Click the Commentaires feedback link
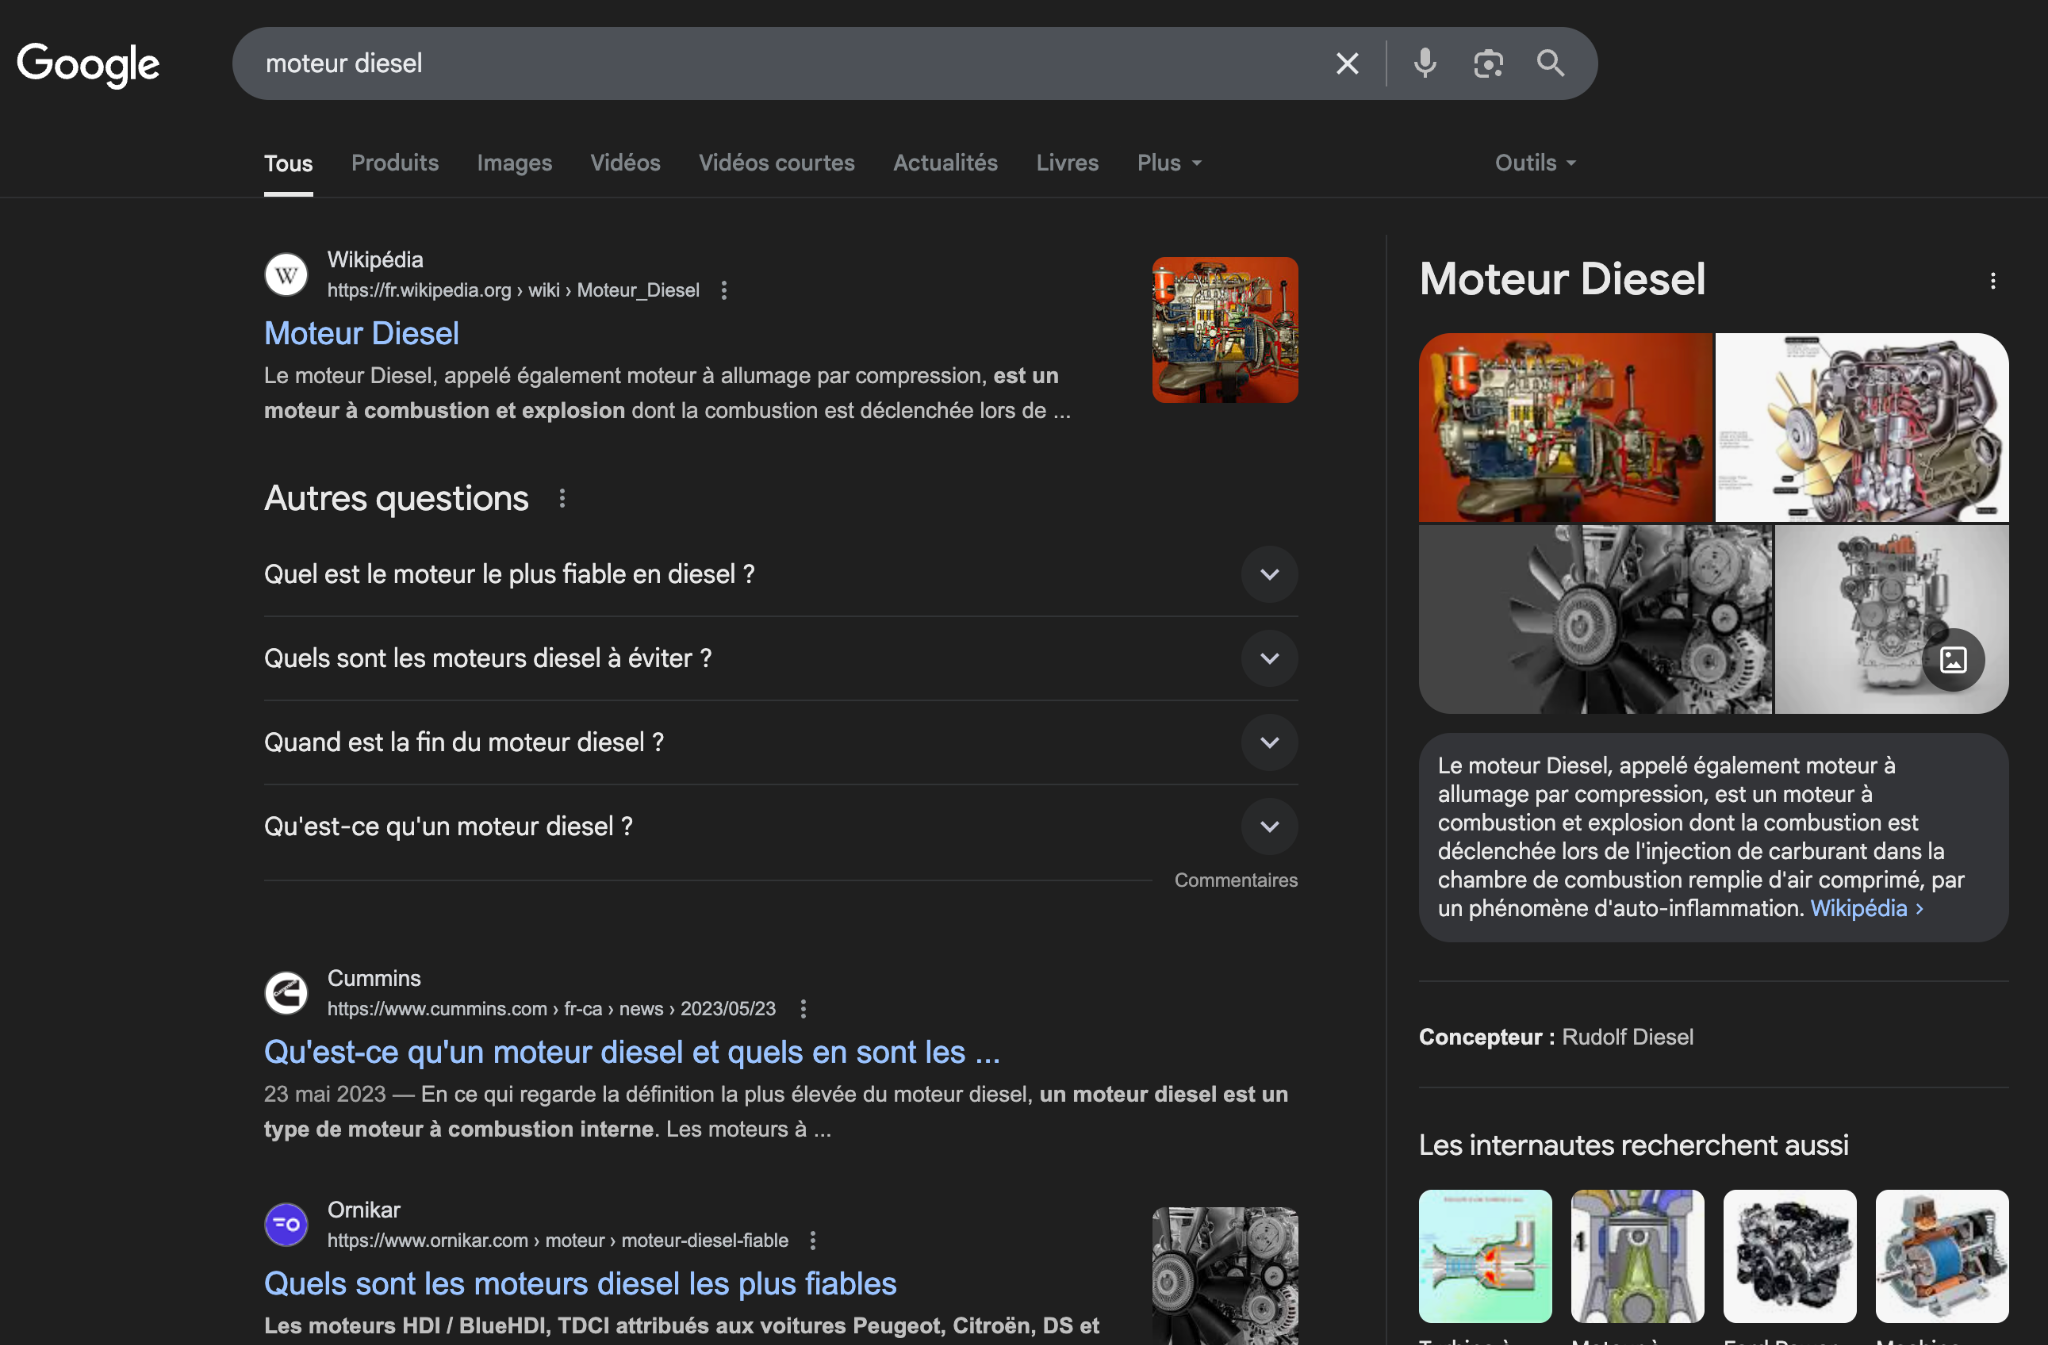 [x=1236, y=880]
